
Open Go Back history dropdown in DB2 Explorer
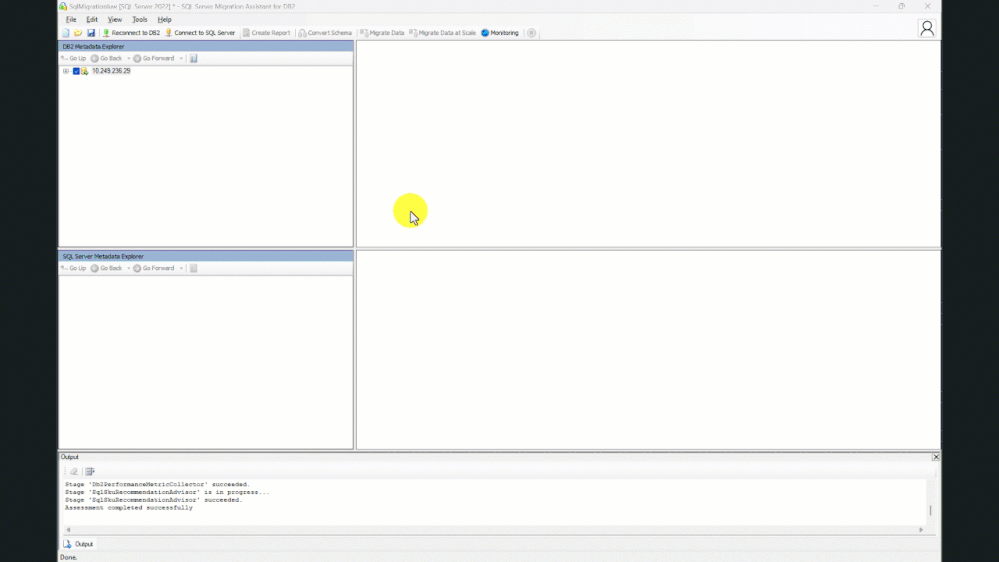pyautogui.click(x=129, y=59)
